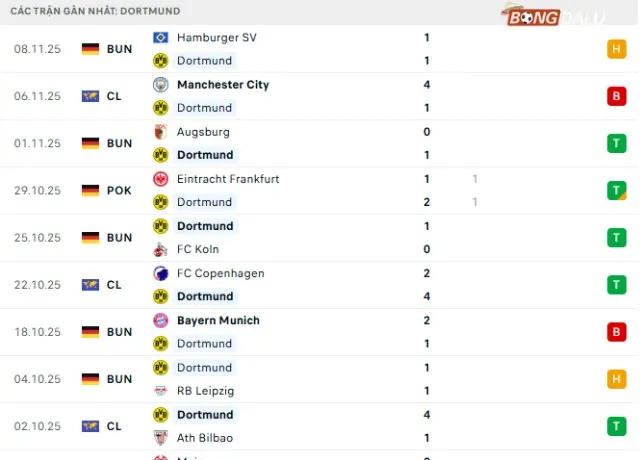Select the 06.11.25 CL competition label
Screen dimensions: 640x460
point(114,96)
